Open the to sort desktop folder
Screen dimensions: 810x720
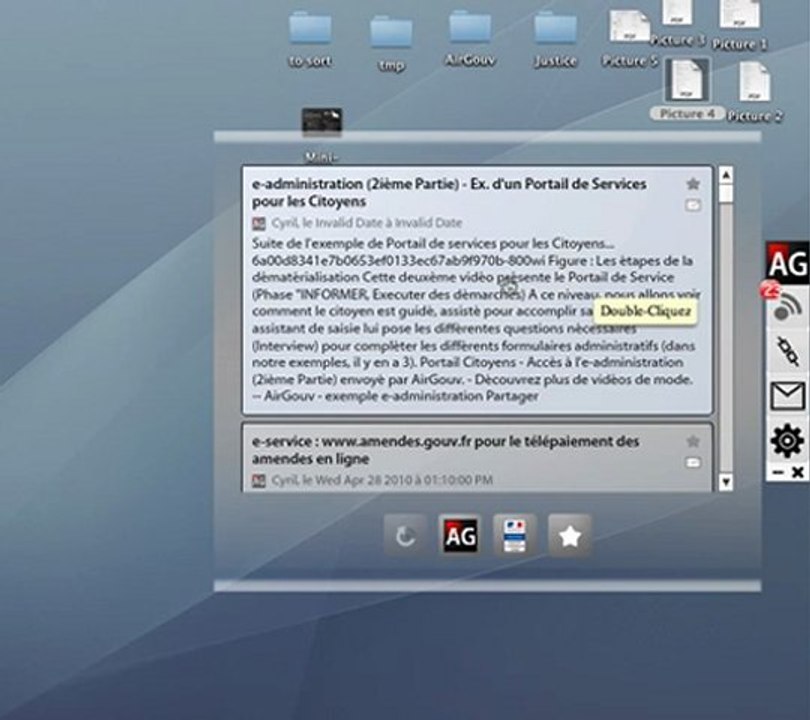310,29
